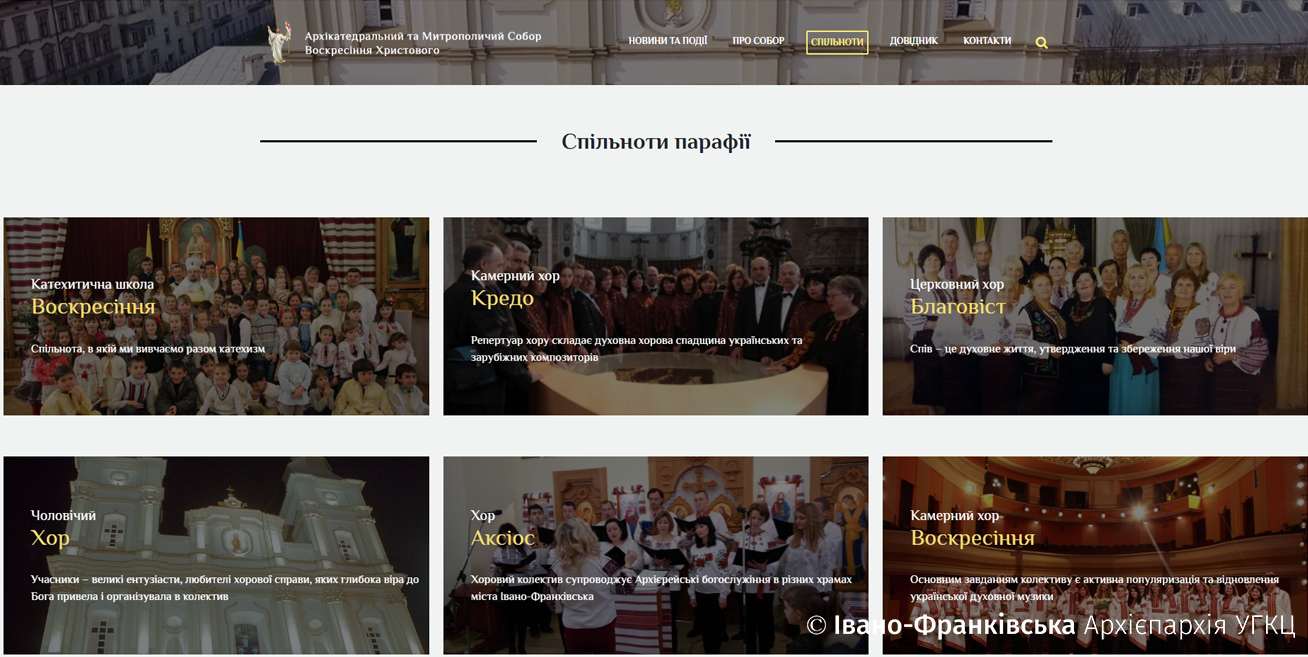Click the cathedral logo statue icon
Image resolution: width=1308 pixels, height=657 pixels.
[x=279, y=43]
